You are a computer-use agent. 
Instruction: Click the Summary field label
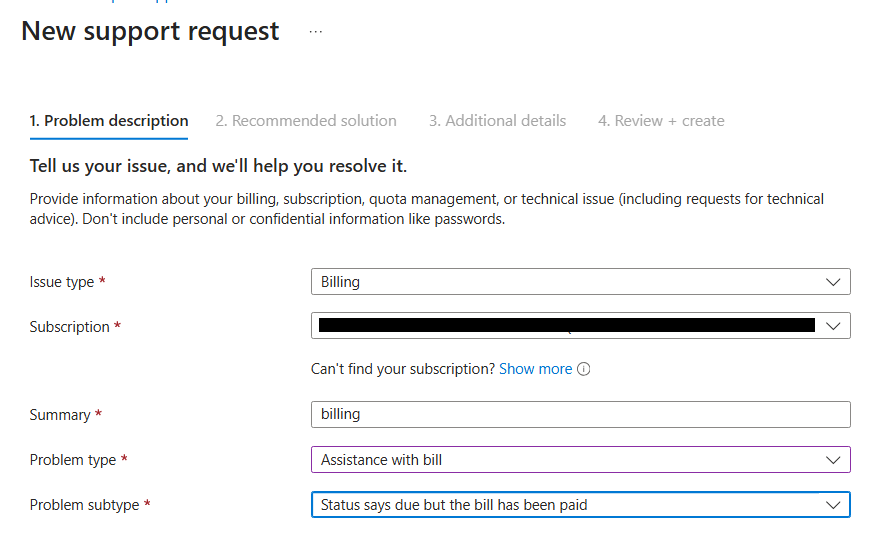coord(60,415)
